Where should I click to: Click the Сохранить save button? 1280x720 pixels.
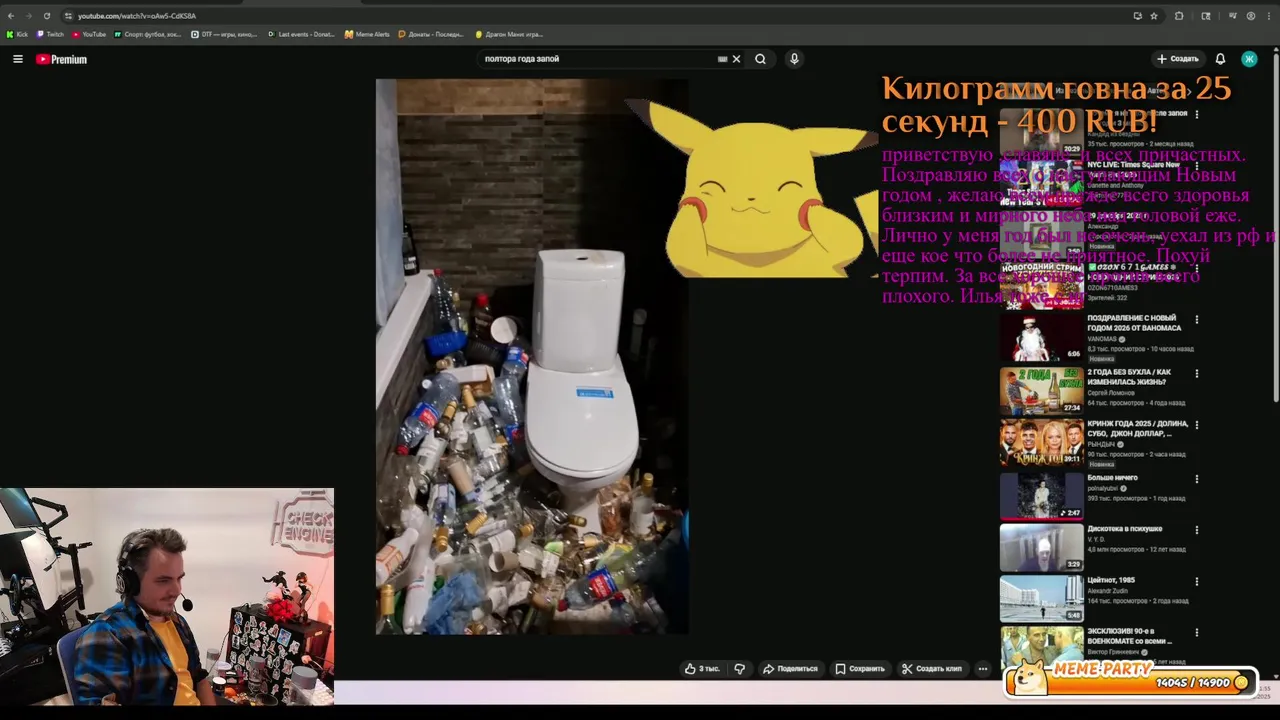click(x=860, y=669)
